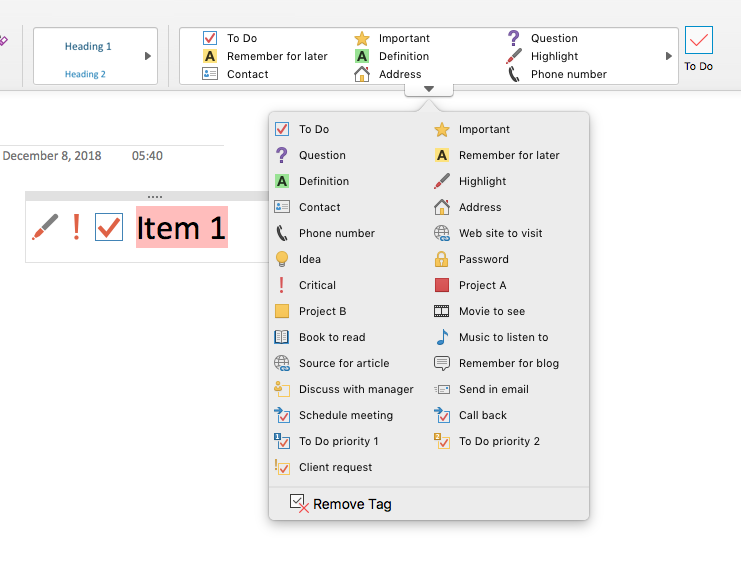Choose Contact in ribbon tag gallery
Screen dimensions: 741x562
pos(235,74)
